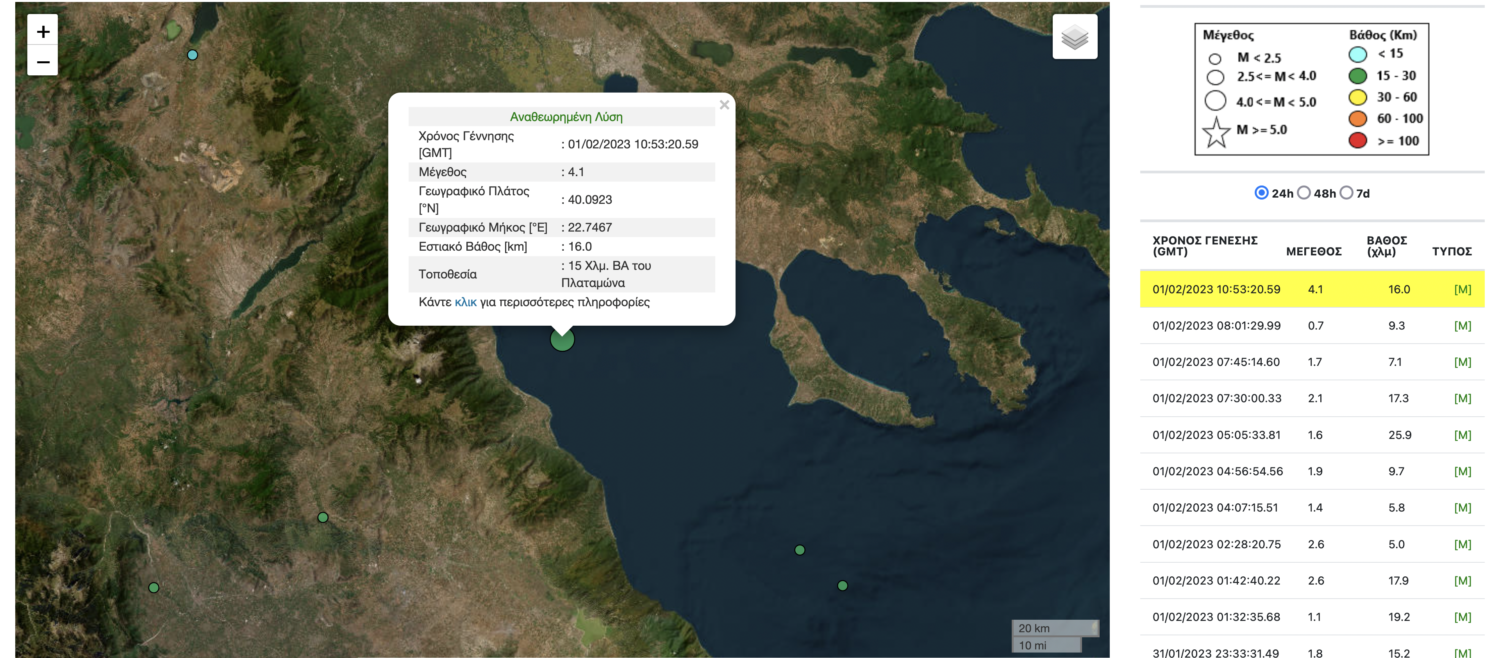The image size is (1500, 658).
Task: Open [M] link for 01:32:35.68 event
Action: click(1463, 617)
